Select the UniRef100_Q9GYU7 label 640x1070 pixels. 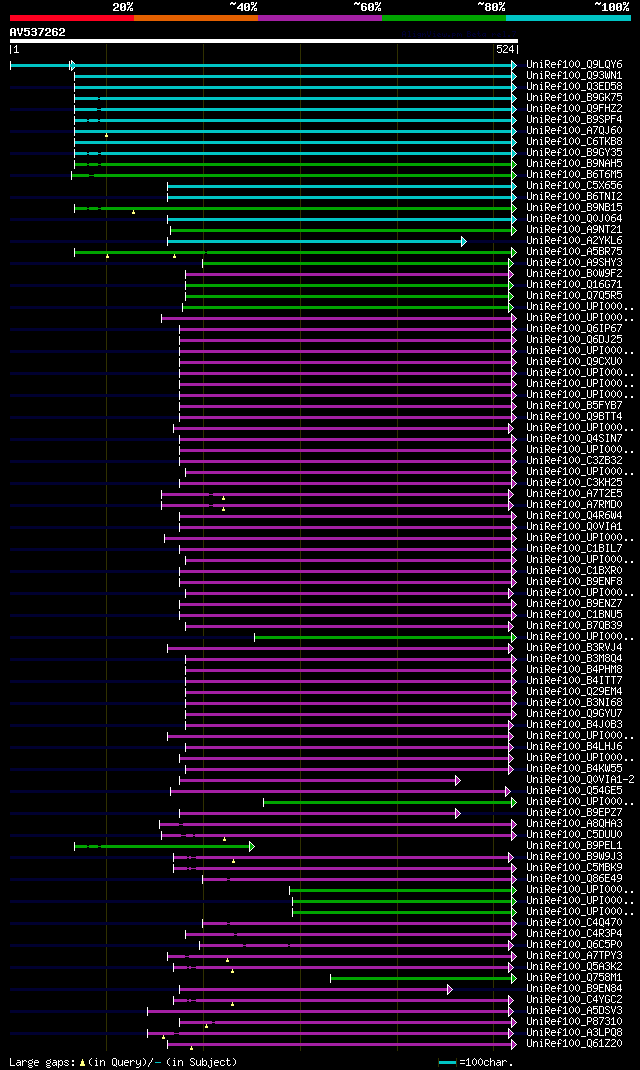tap(574, 714)
